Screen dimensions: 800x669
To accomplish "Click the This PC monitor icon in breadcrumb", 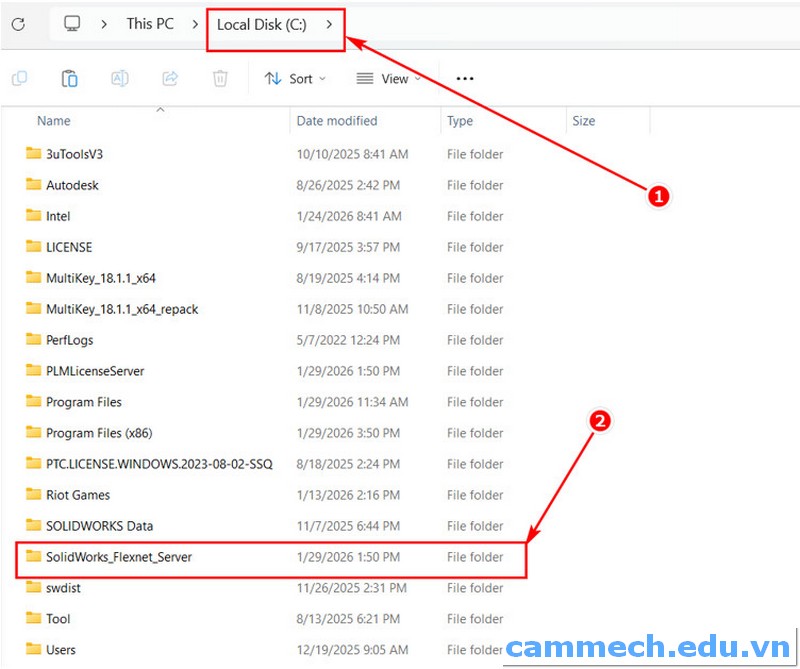I will pyautogui.click(x=71, y=22).
